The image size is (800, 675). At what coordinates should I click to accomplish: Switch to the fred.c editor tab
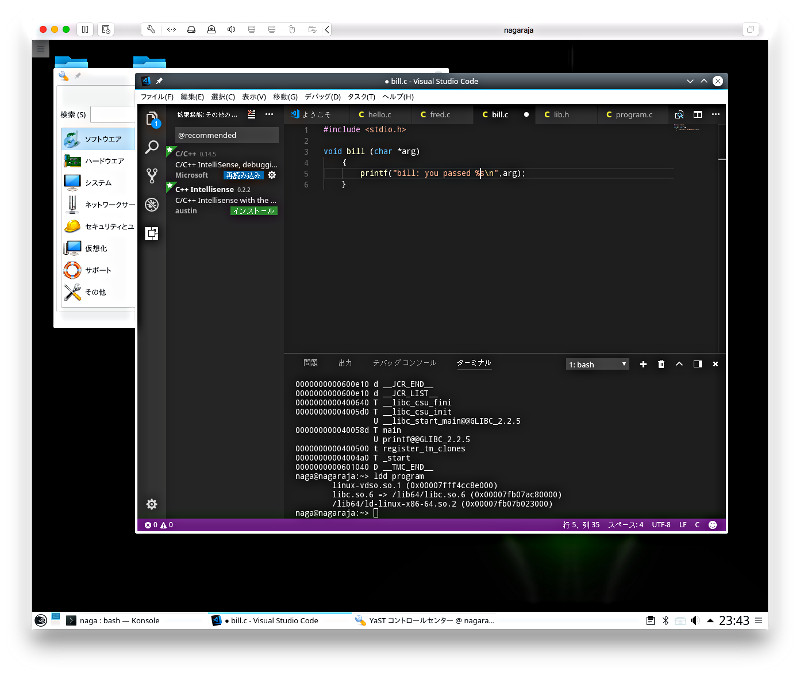click(x=442, y=114)
